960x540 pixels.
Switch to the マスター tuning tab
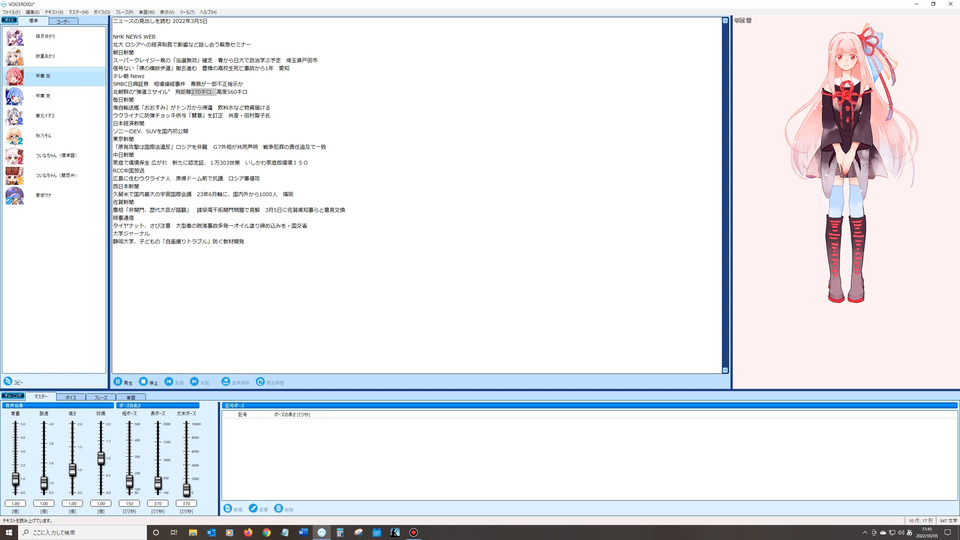click(40, 397)
